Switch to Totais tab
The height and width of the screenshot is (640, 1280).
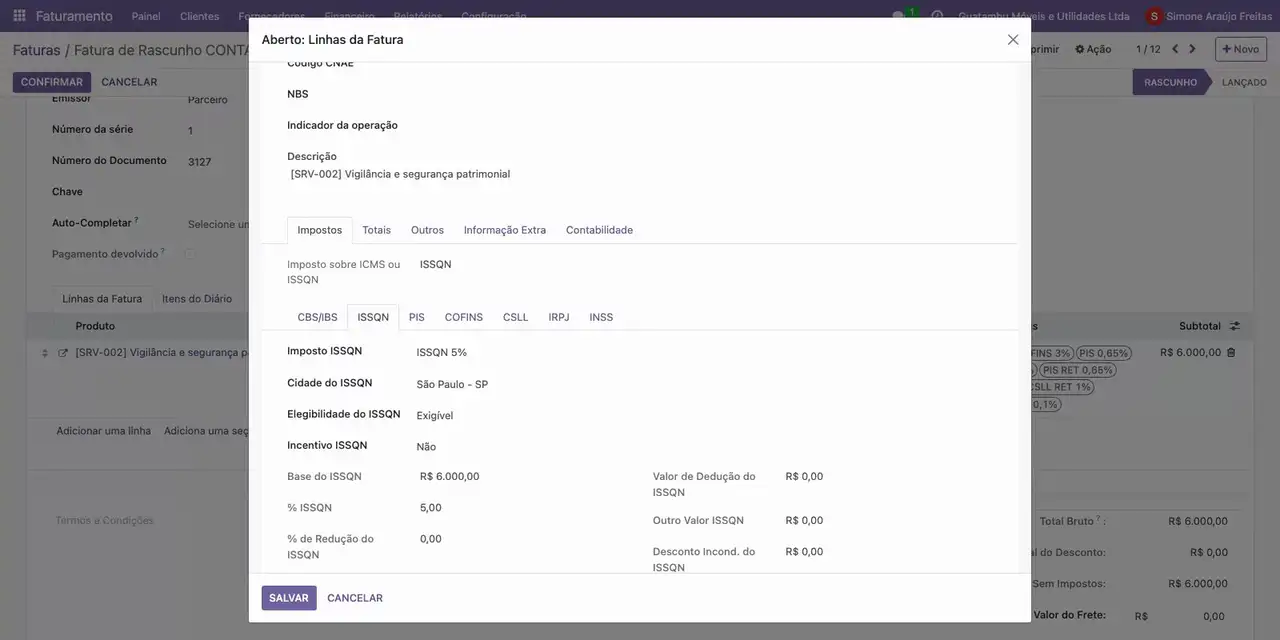point(376,230)
